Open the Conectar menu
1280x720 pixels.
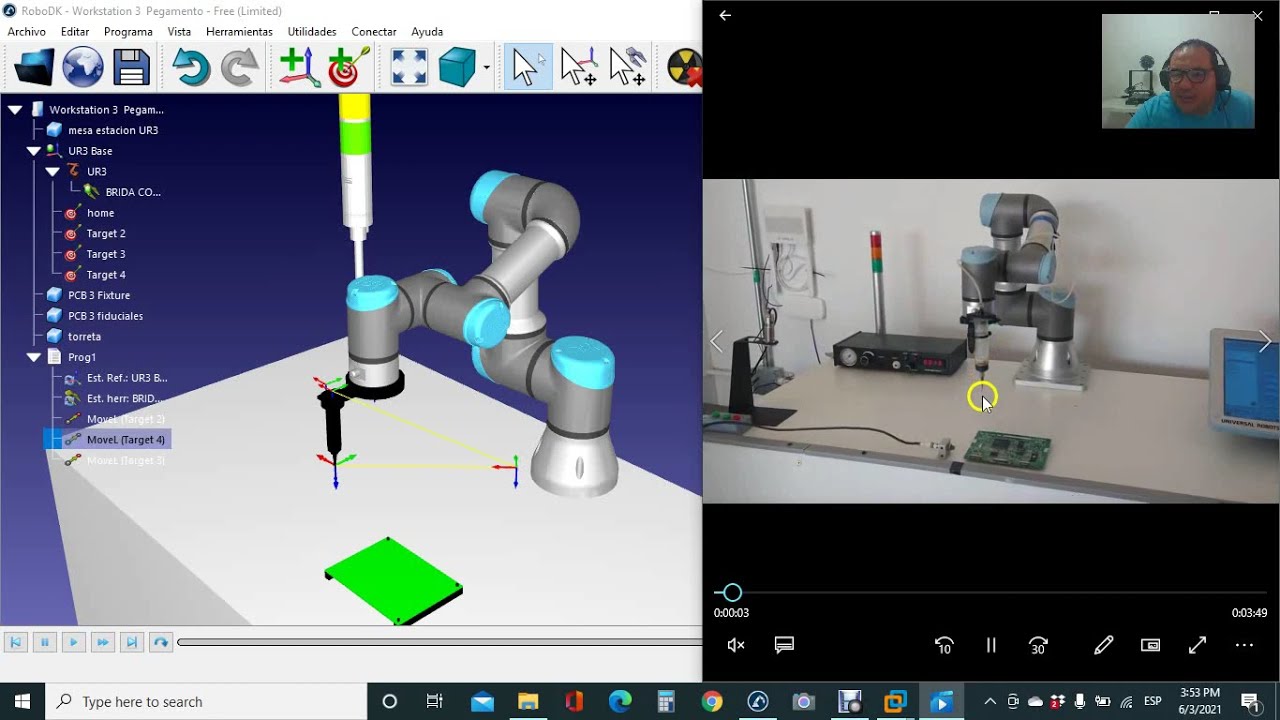(374, 32)
